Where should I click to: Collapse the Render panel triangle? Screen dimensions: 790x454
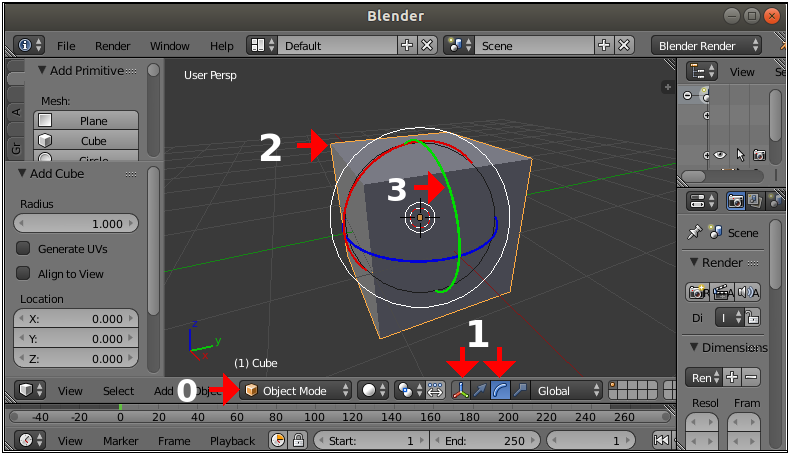[x=694, y=262]
